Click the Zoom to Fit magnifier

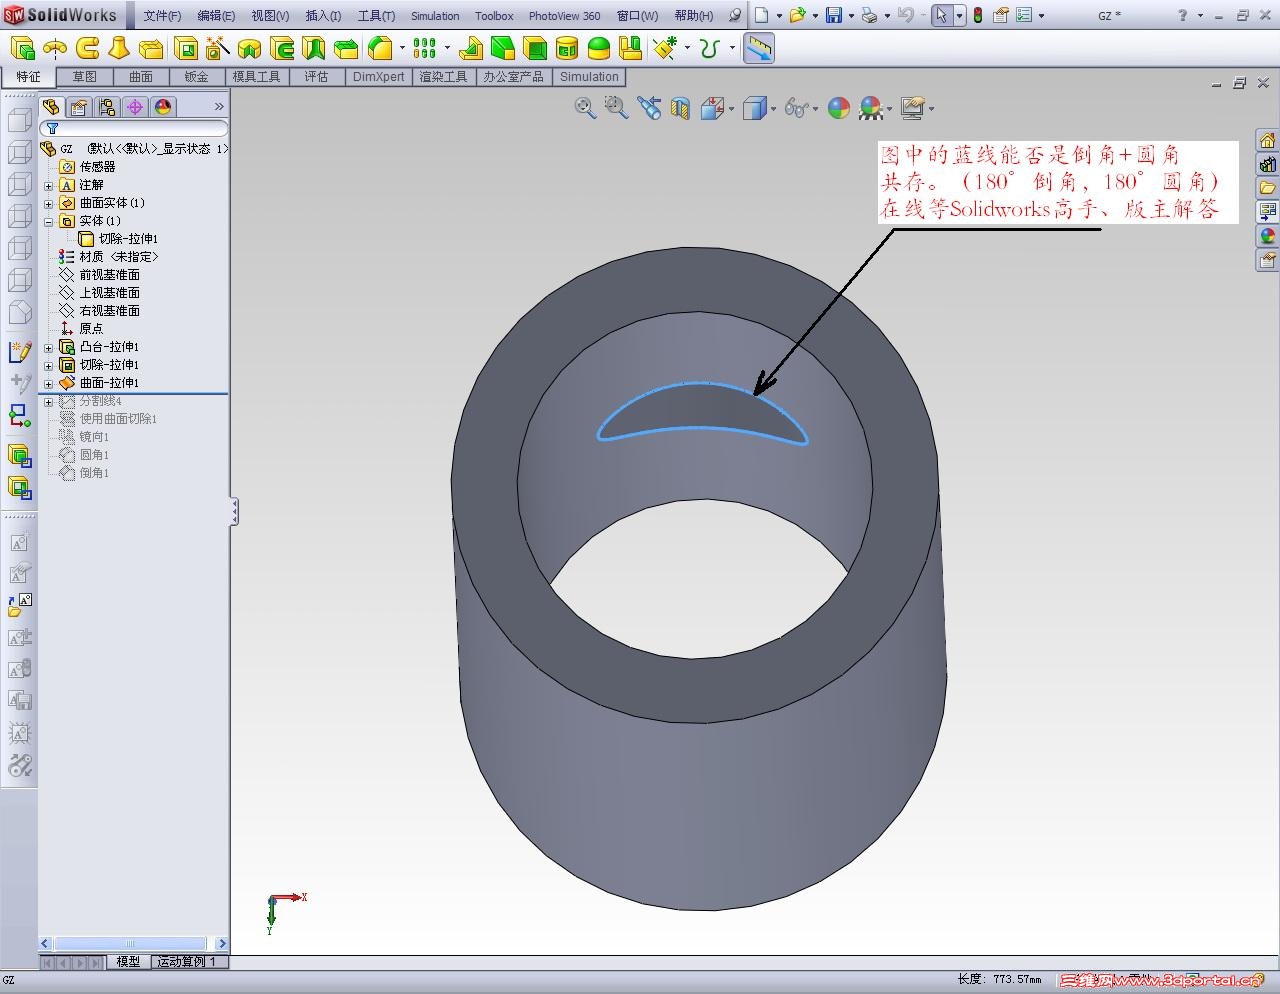click(x=585, y=108)
